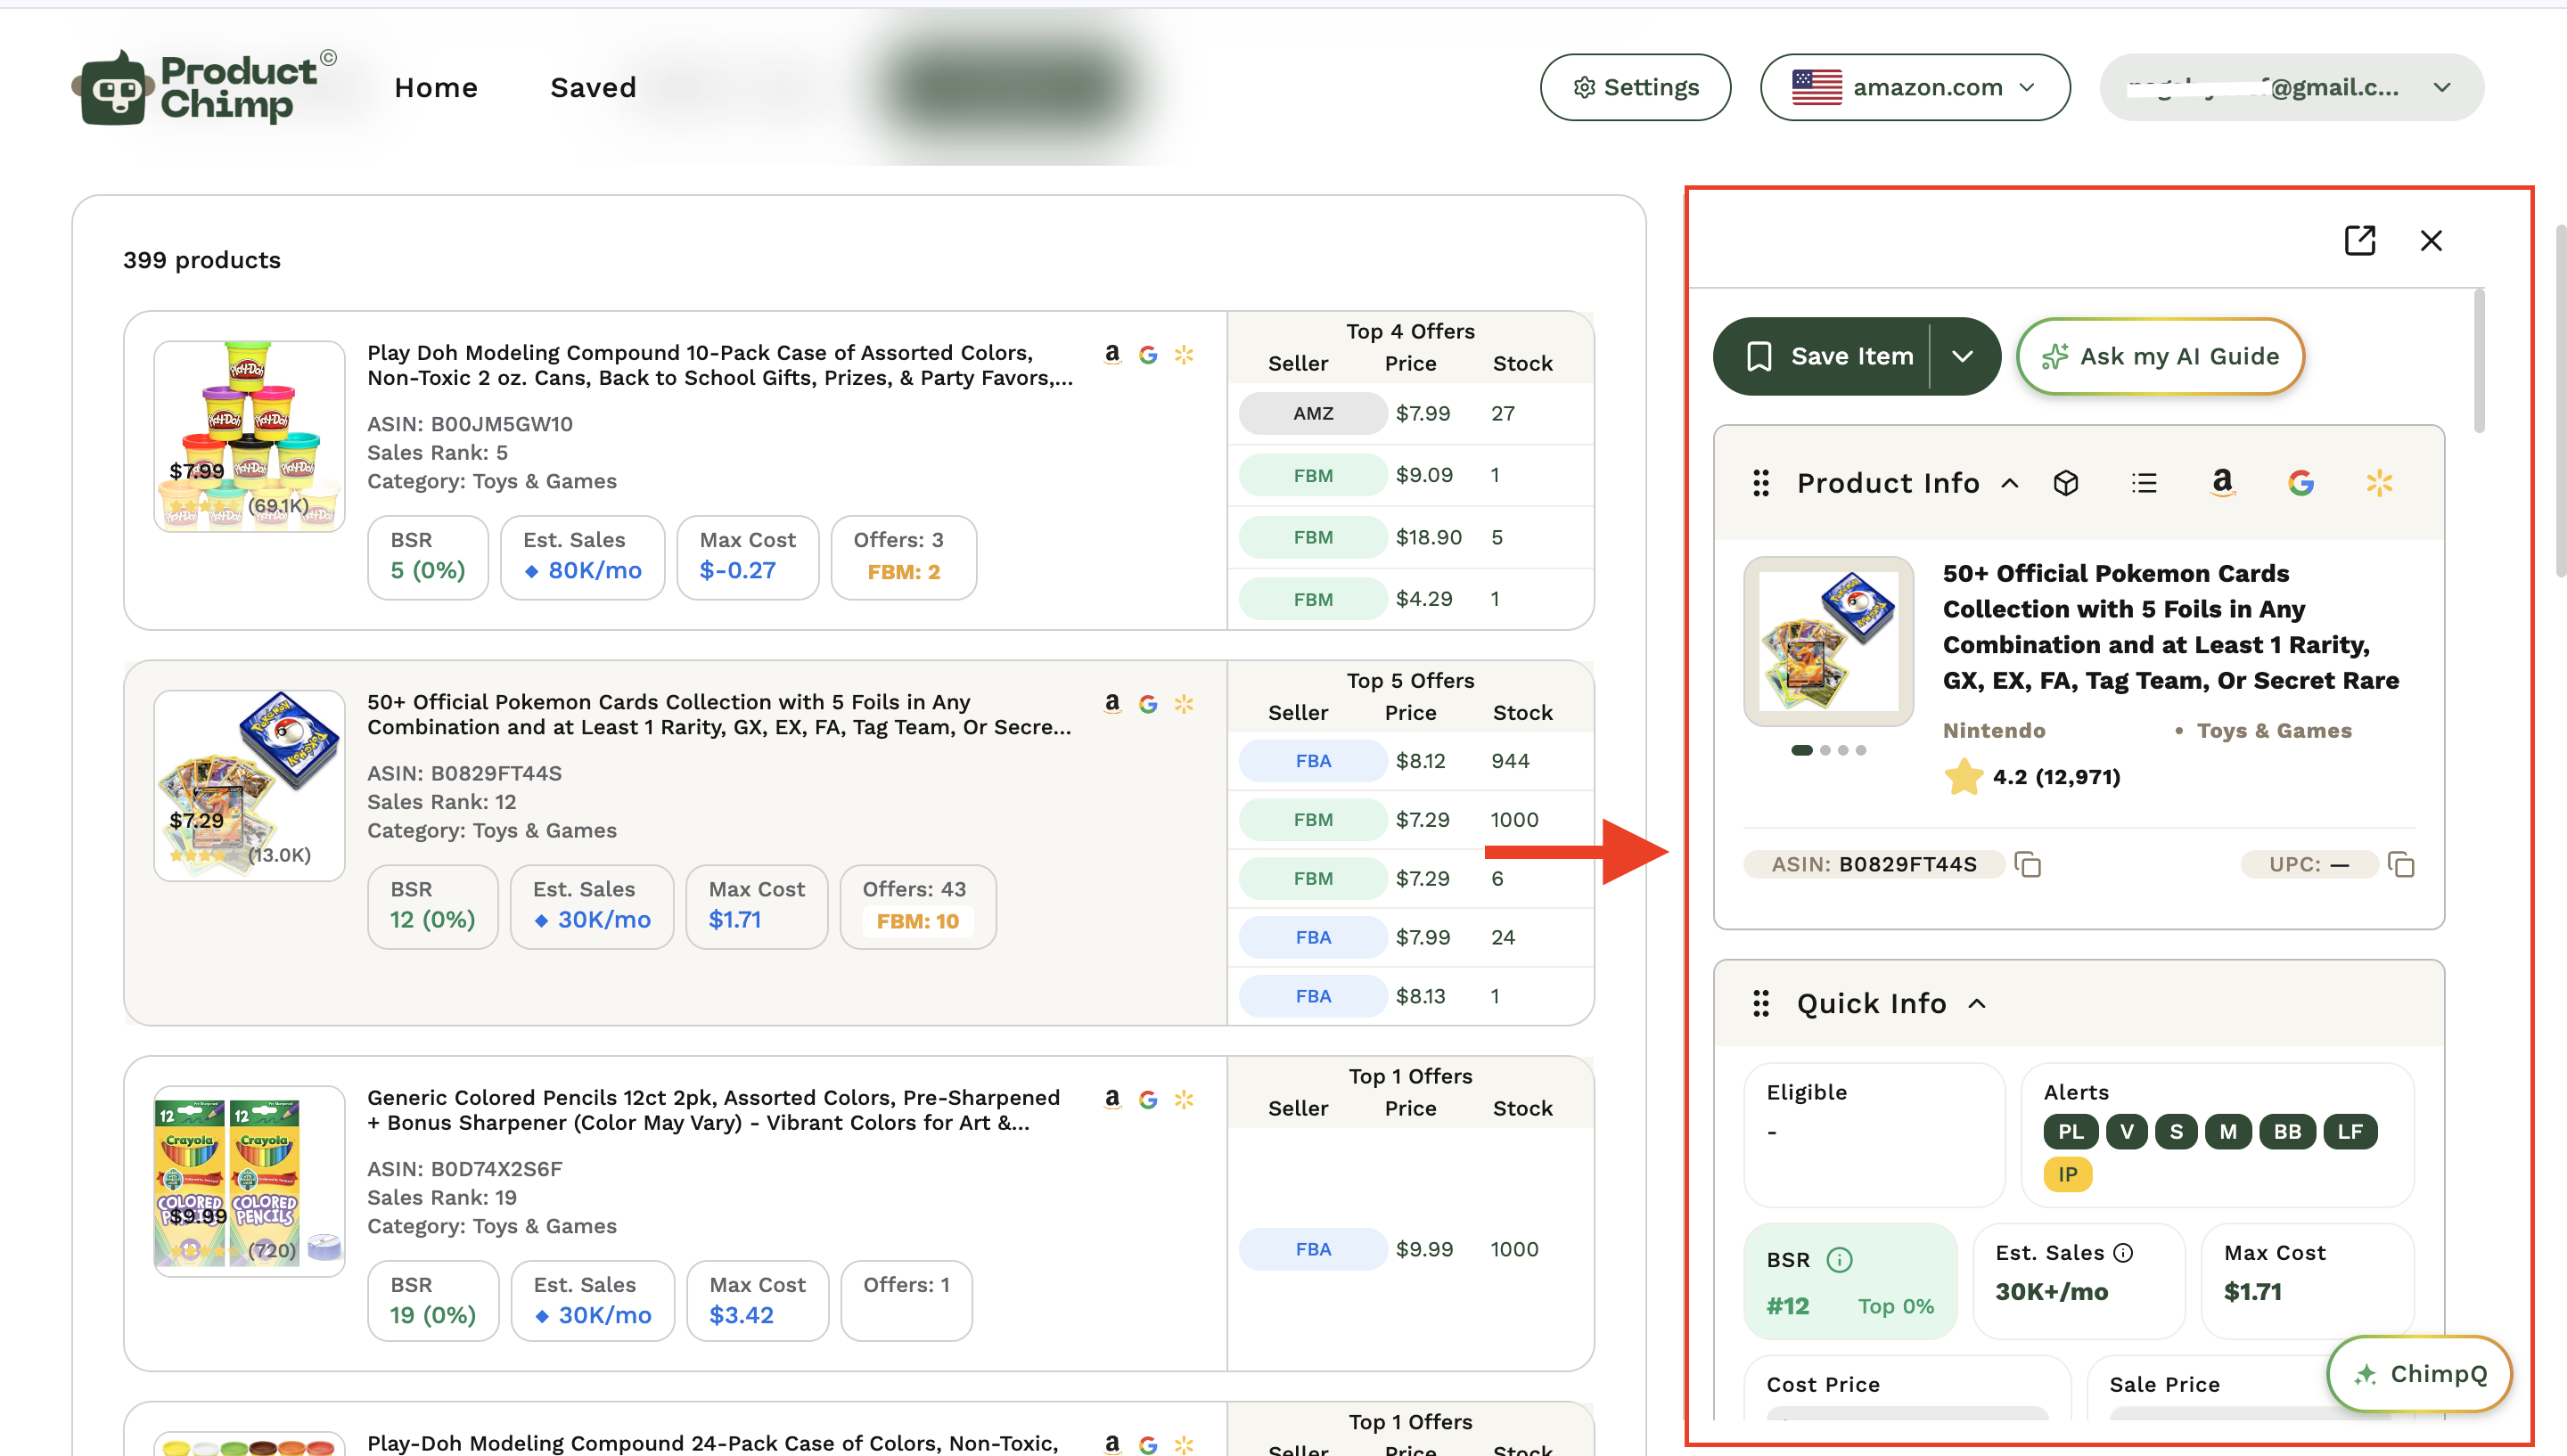
Task: Open Walmart link for Play Doh 10-Pack
Action: [1184, 355]
